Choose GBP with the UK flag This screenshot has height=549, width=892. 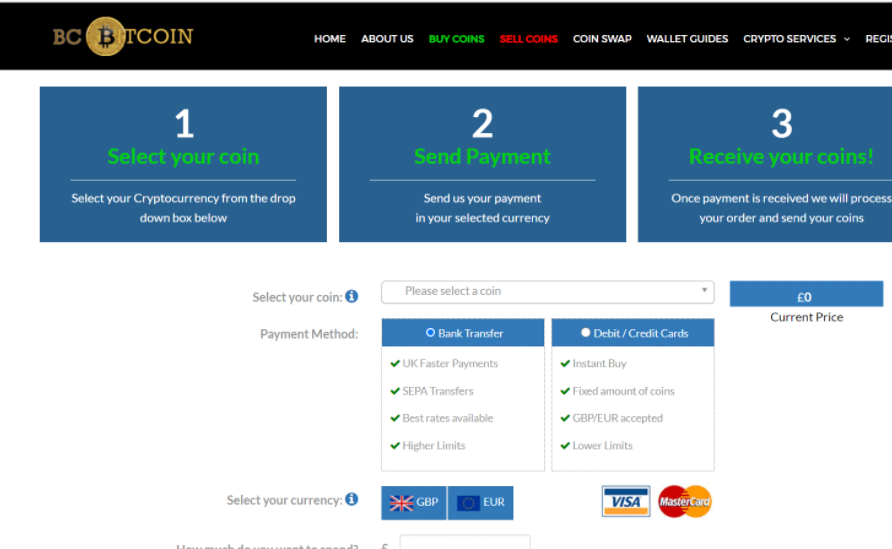coord(413,502)
